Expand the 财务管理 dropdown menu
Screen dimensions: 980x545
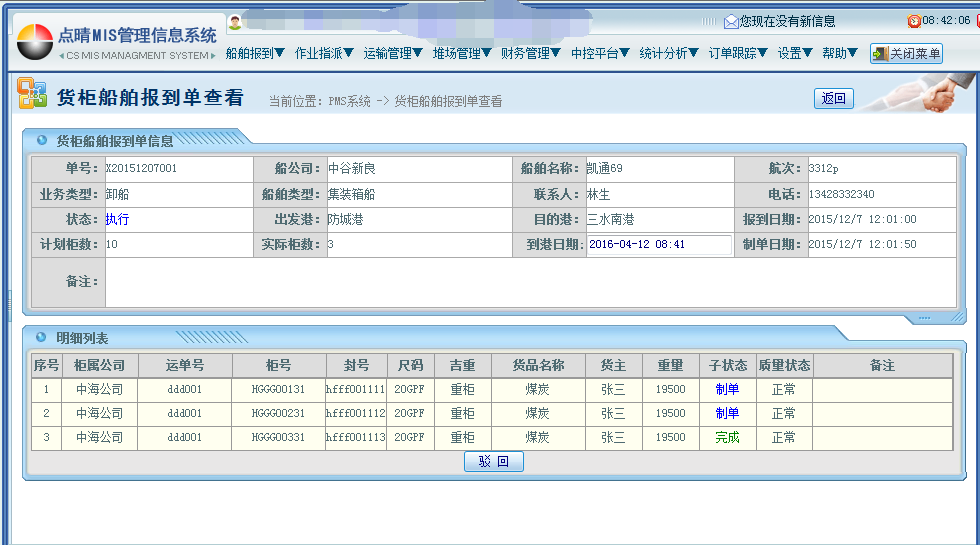tap(530, 54)
